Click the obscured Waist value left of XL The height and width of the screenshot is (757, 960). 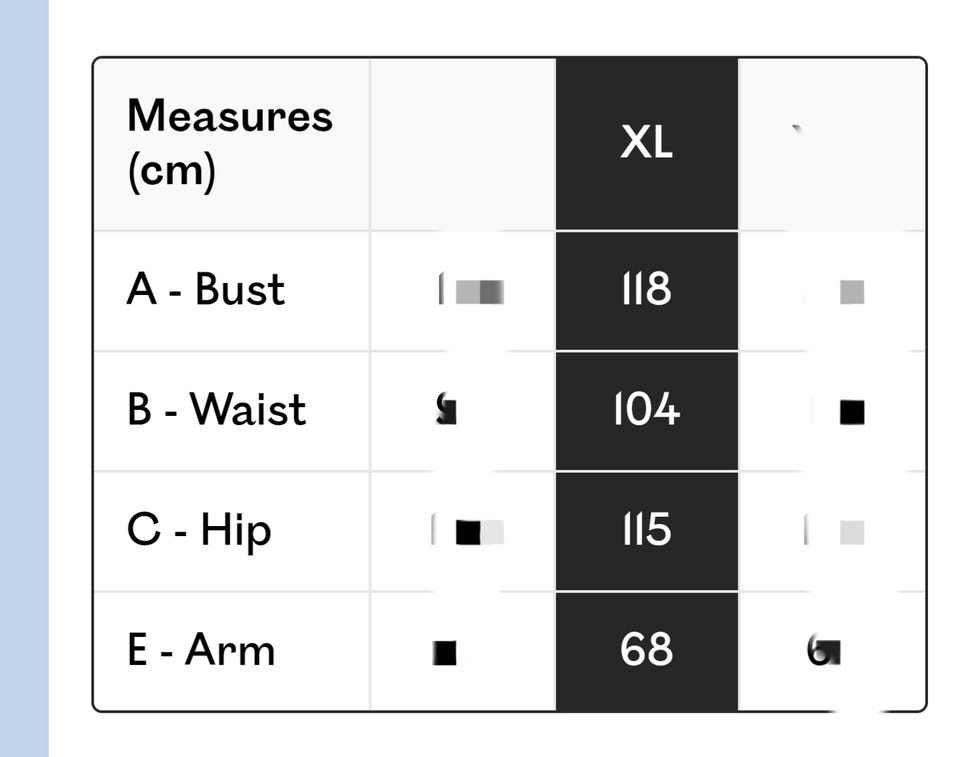click(447, 410)
